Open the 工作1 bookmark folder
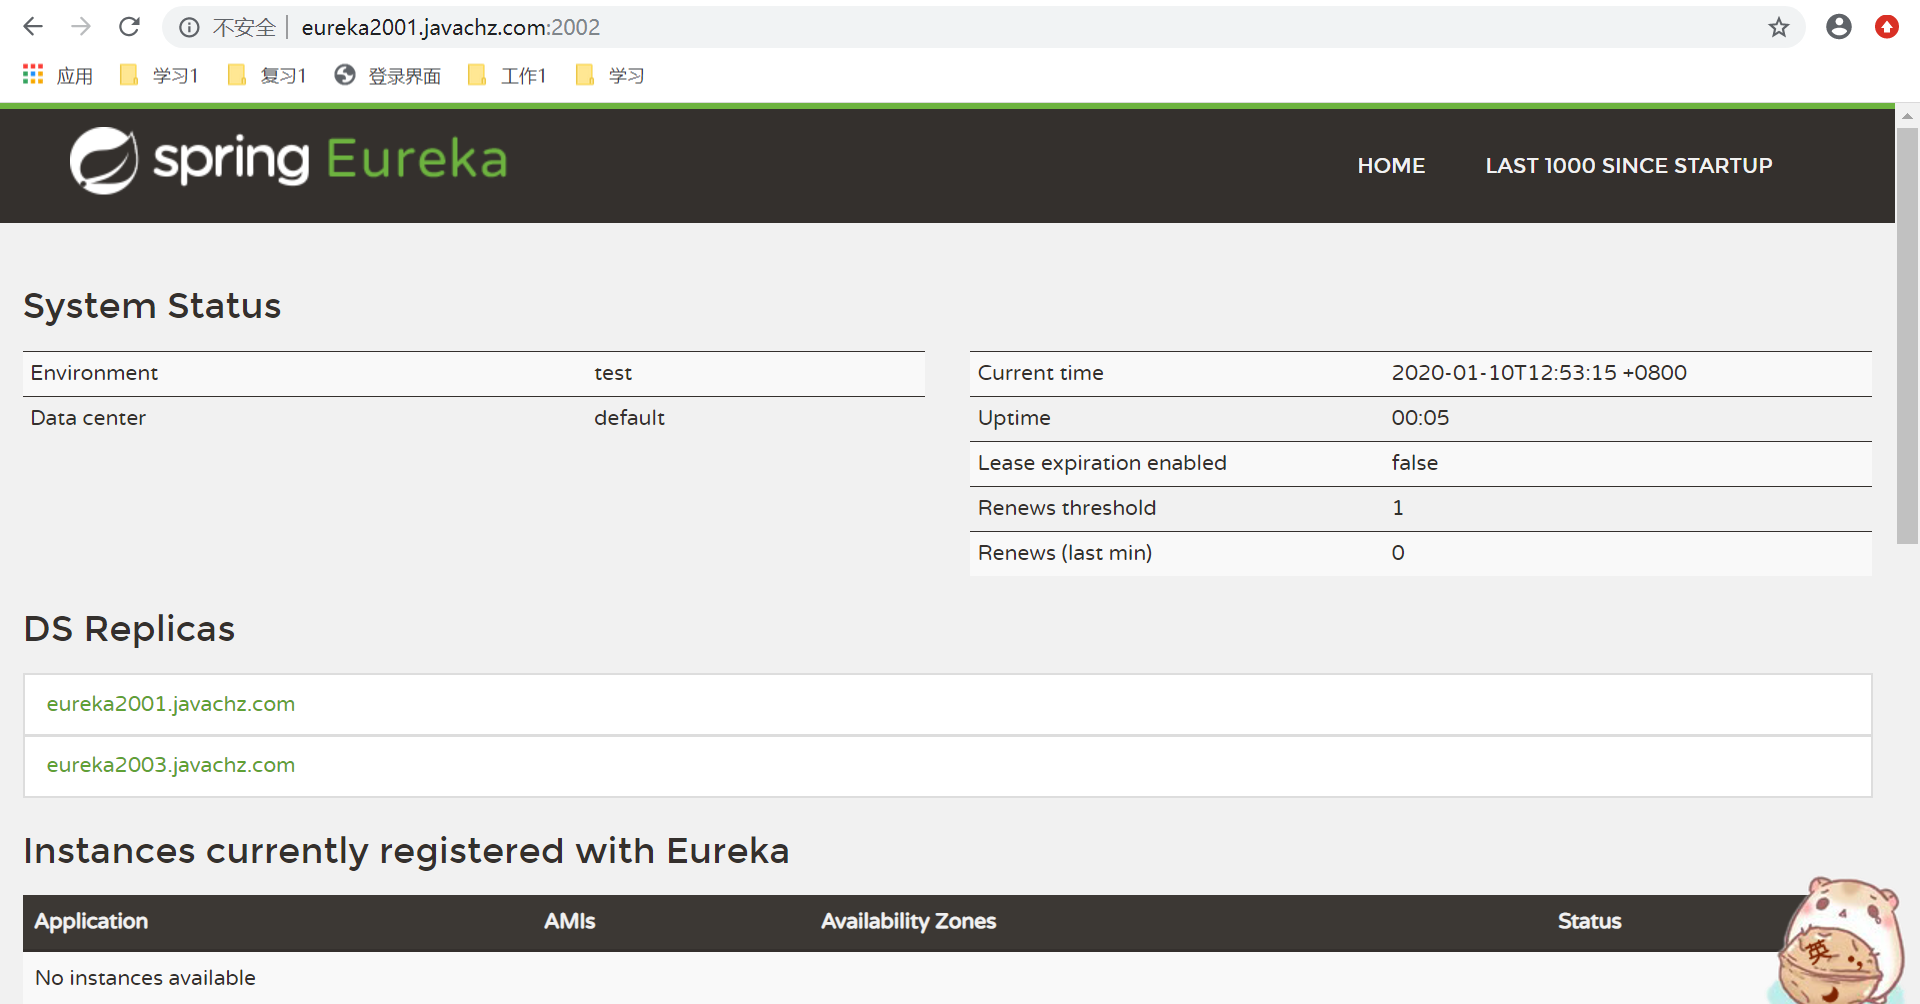 (507, 76)
